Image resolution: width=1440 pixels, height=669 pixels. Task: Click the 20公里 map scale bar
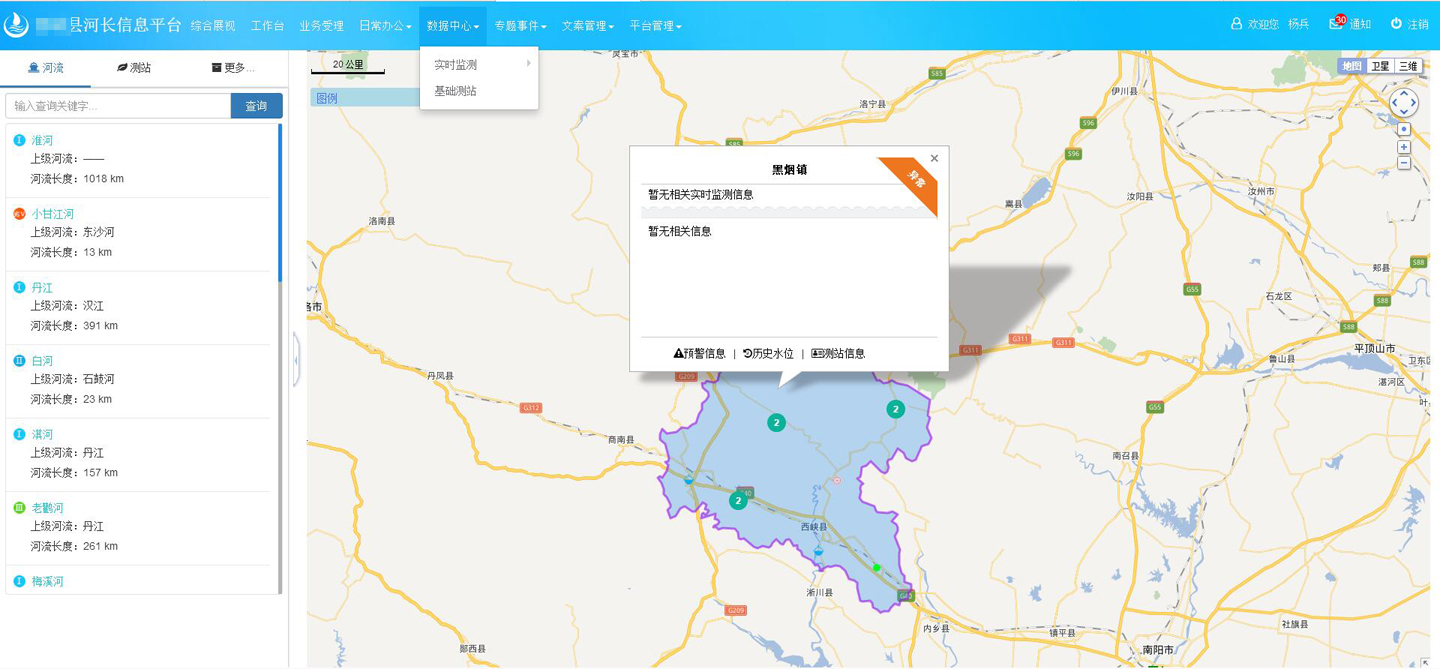[x=347, y=62]
